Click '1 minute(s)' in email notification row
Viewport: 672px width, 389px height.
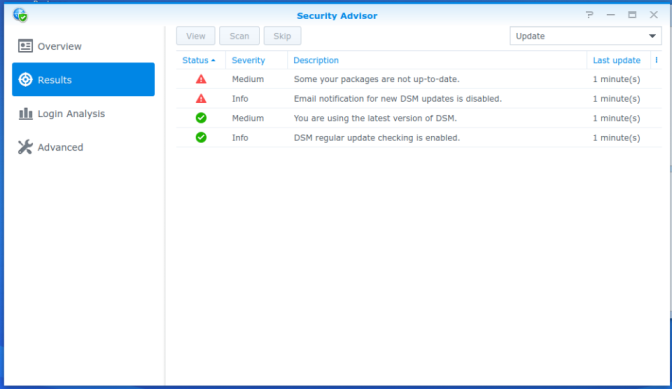[616, 99]
